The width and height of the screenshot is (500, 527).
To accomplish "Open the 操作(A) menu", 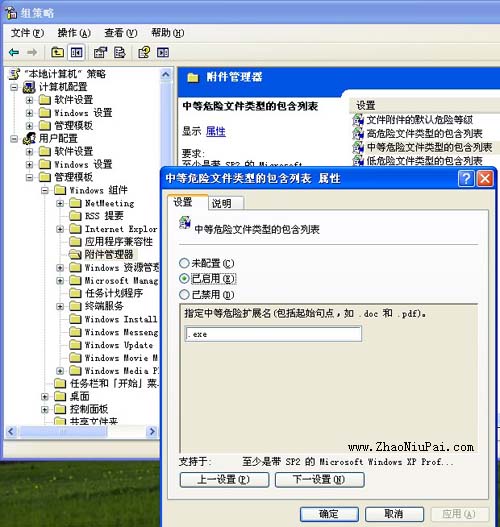I will [x=74, y=33].
